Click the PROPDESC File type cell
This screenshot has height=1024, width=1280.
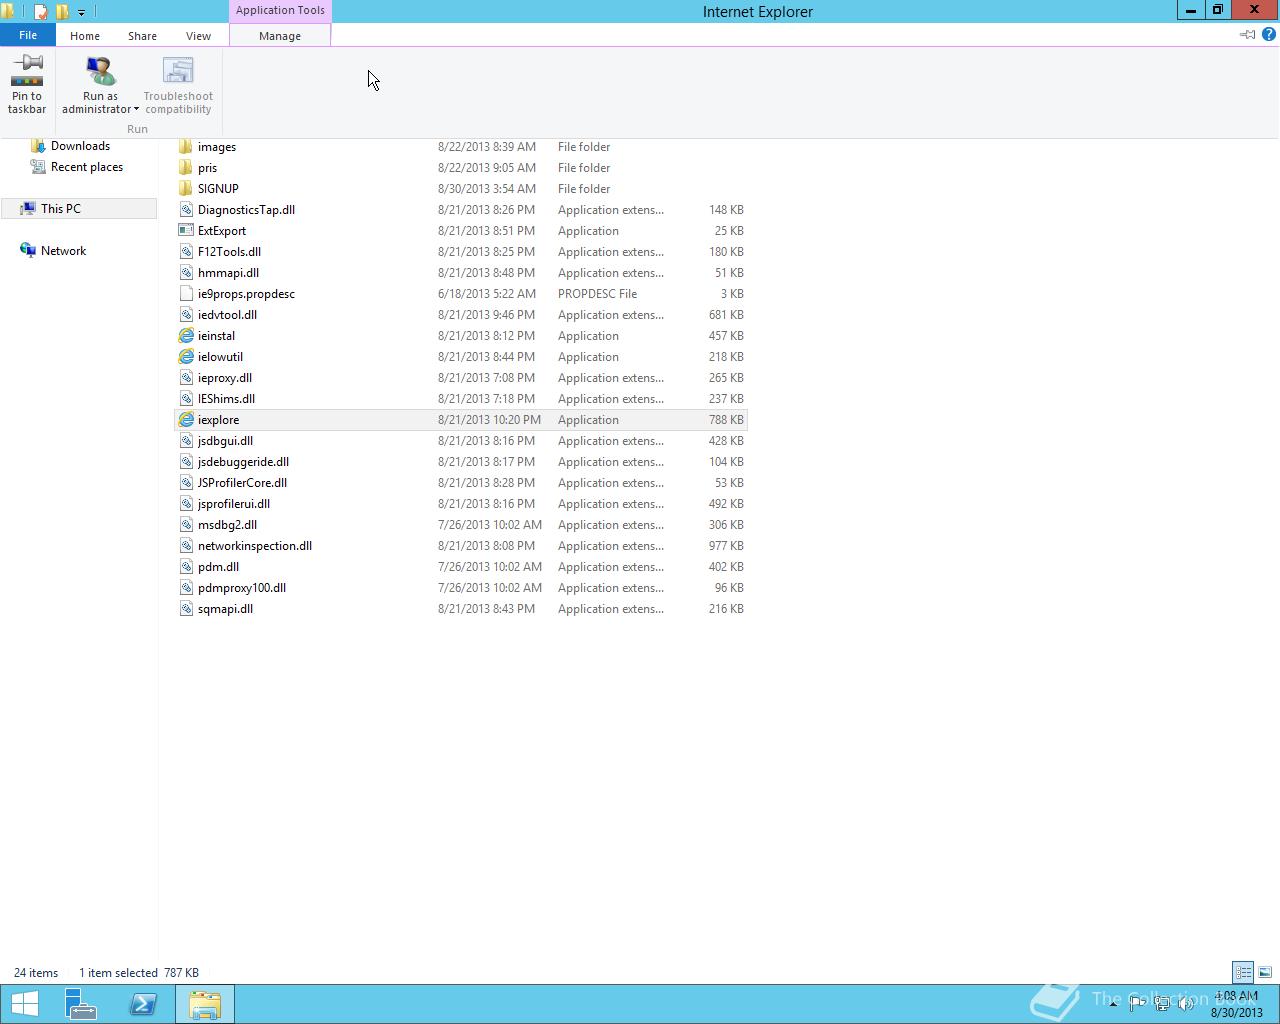[x=597, y=294]
